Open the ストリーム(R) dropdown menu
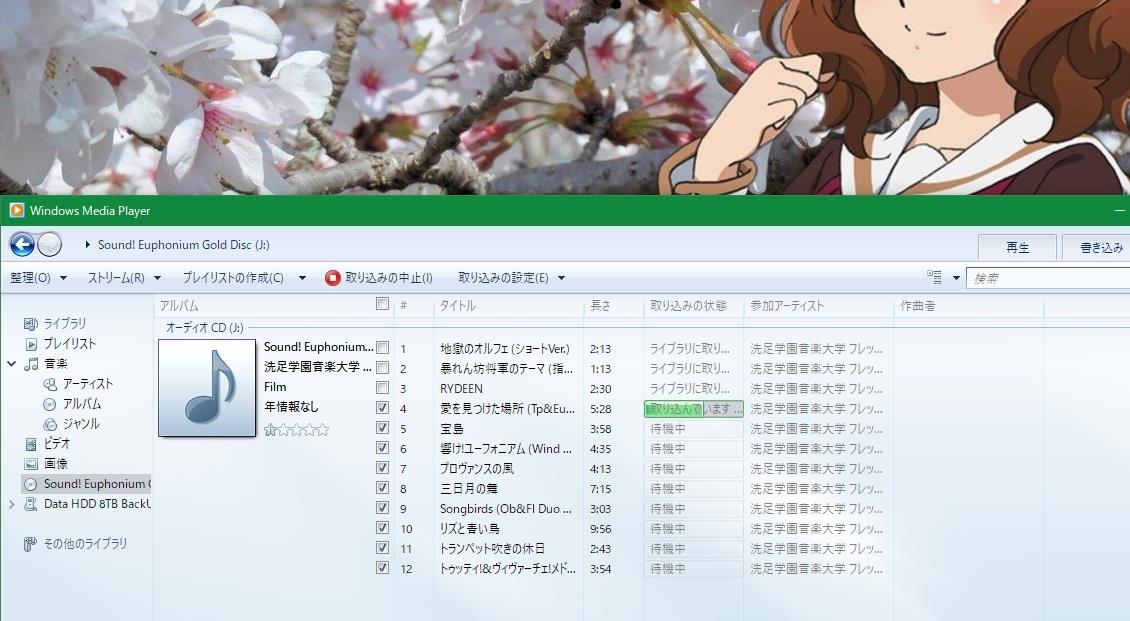Image resolution: width=1130 pixels, height=621 pixels. 124,278
